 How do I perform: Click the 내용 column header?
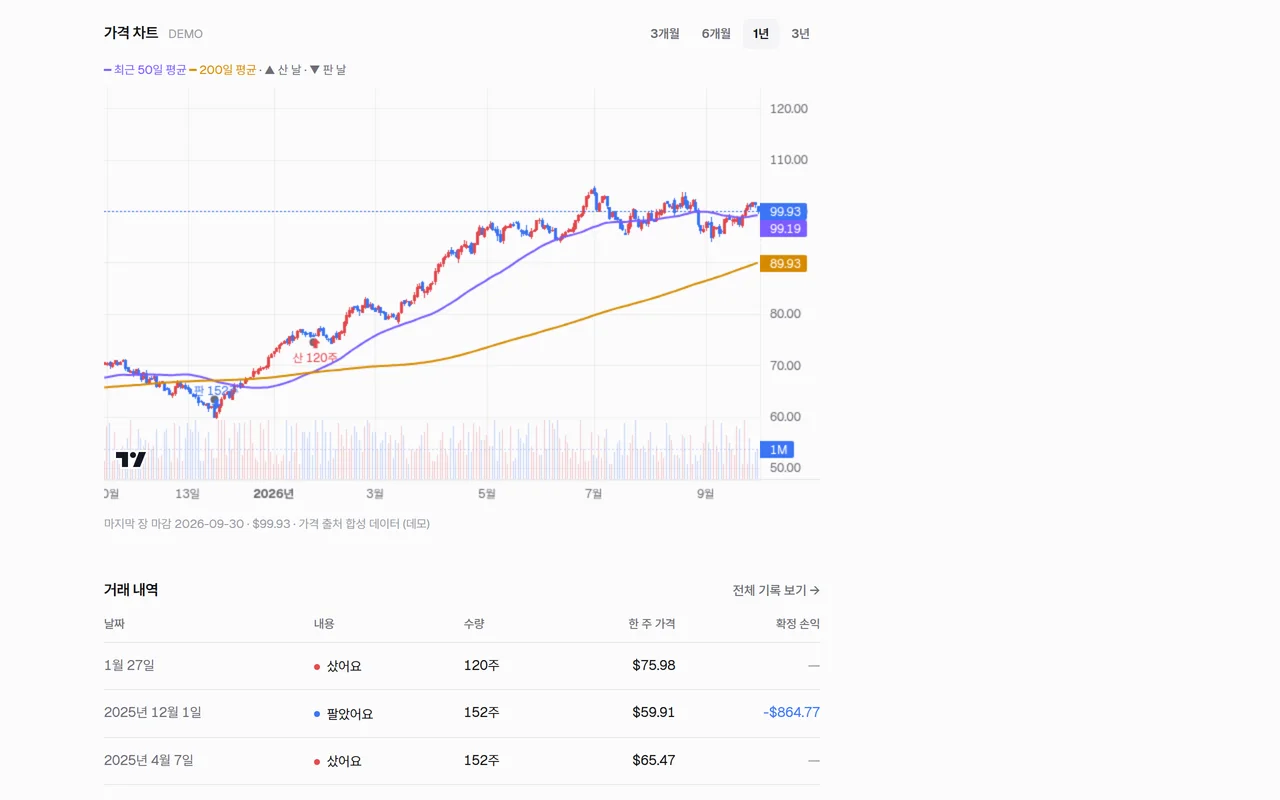(325, 624)
